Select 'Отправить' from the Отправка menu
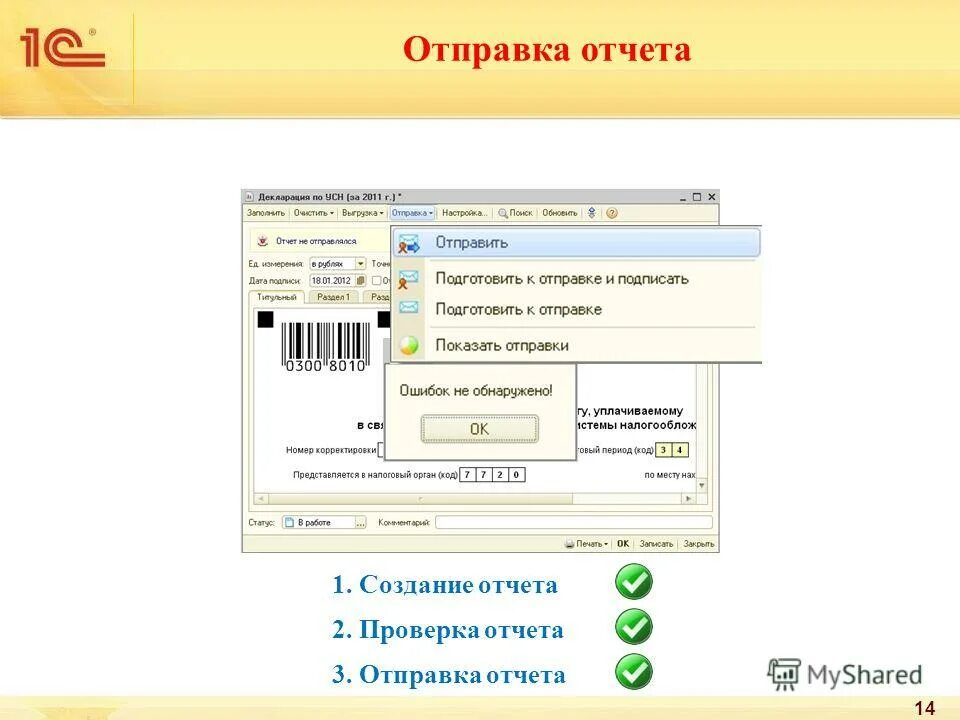This screenshot has width=960, height=720. tap(471, 242)
